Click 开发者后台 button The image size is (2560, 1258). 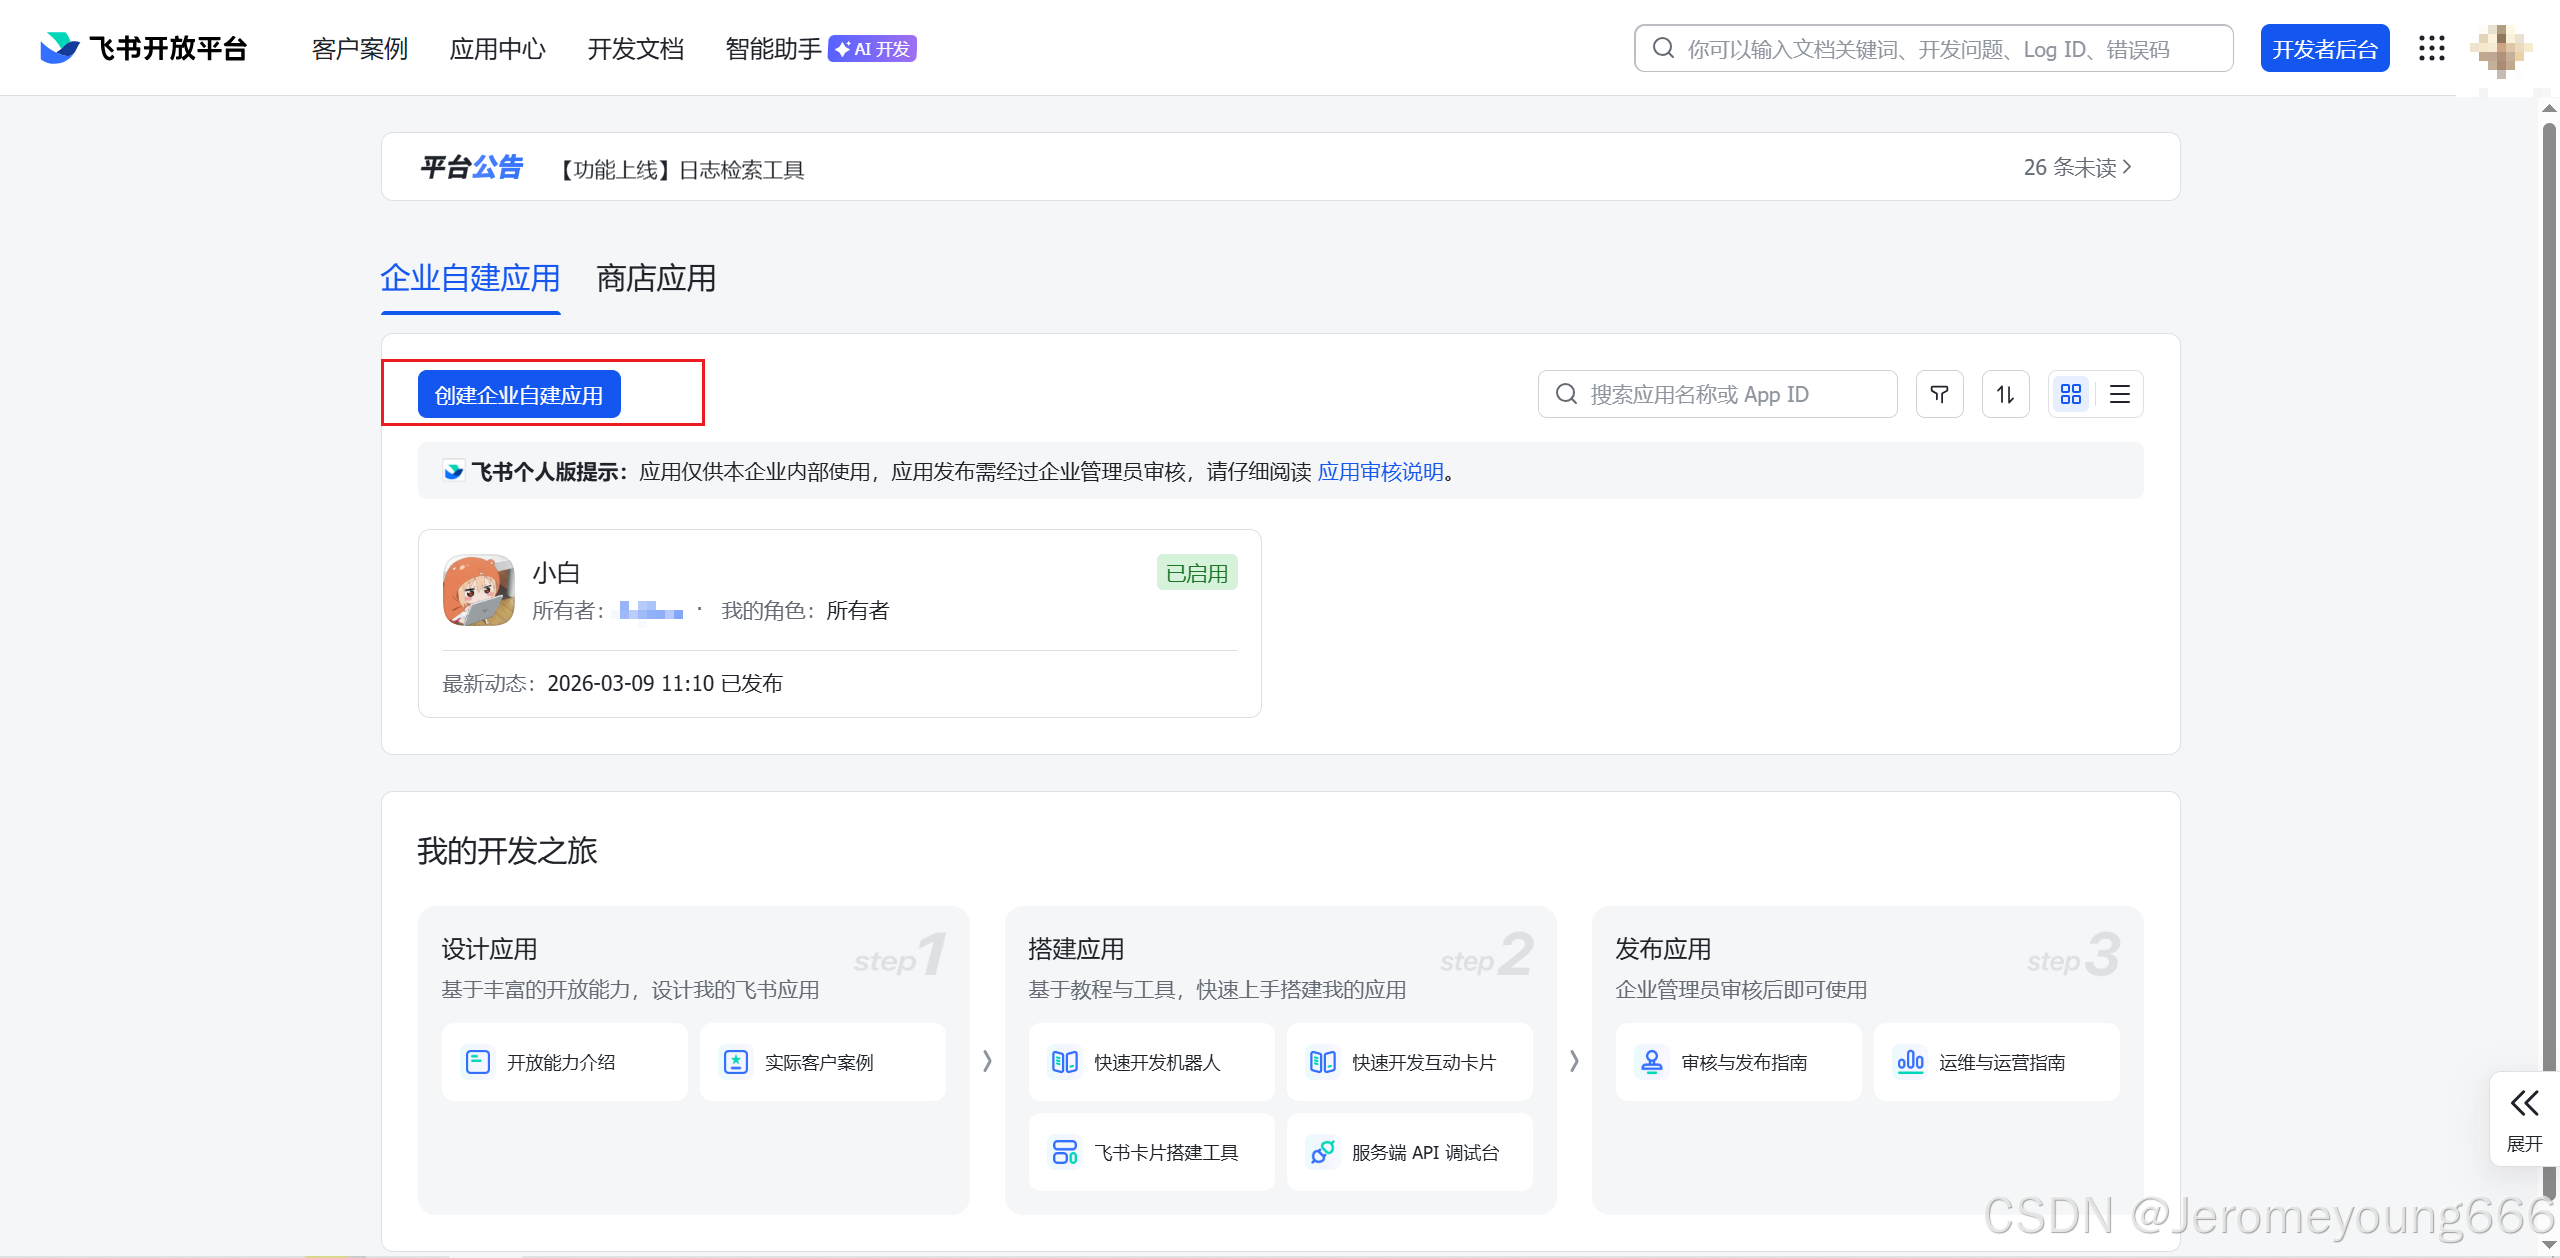coord(2324,48)
